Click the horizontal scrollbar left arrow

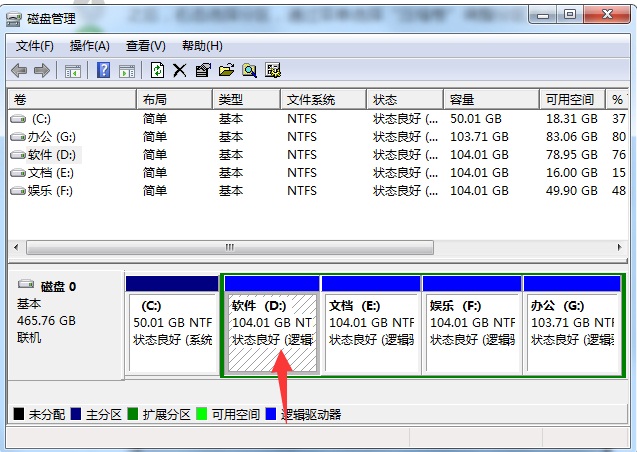click(16, 247)
